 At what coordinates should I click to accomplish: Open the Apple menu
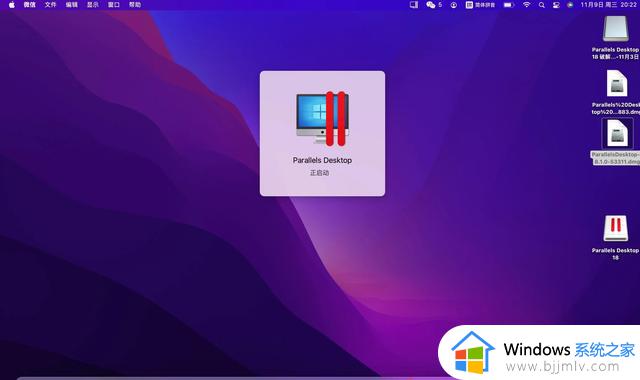11,5
